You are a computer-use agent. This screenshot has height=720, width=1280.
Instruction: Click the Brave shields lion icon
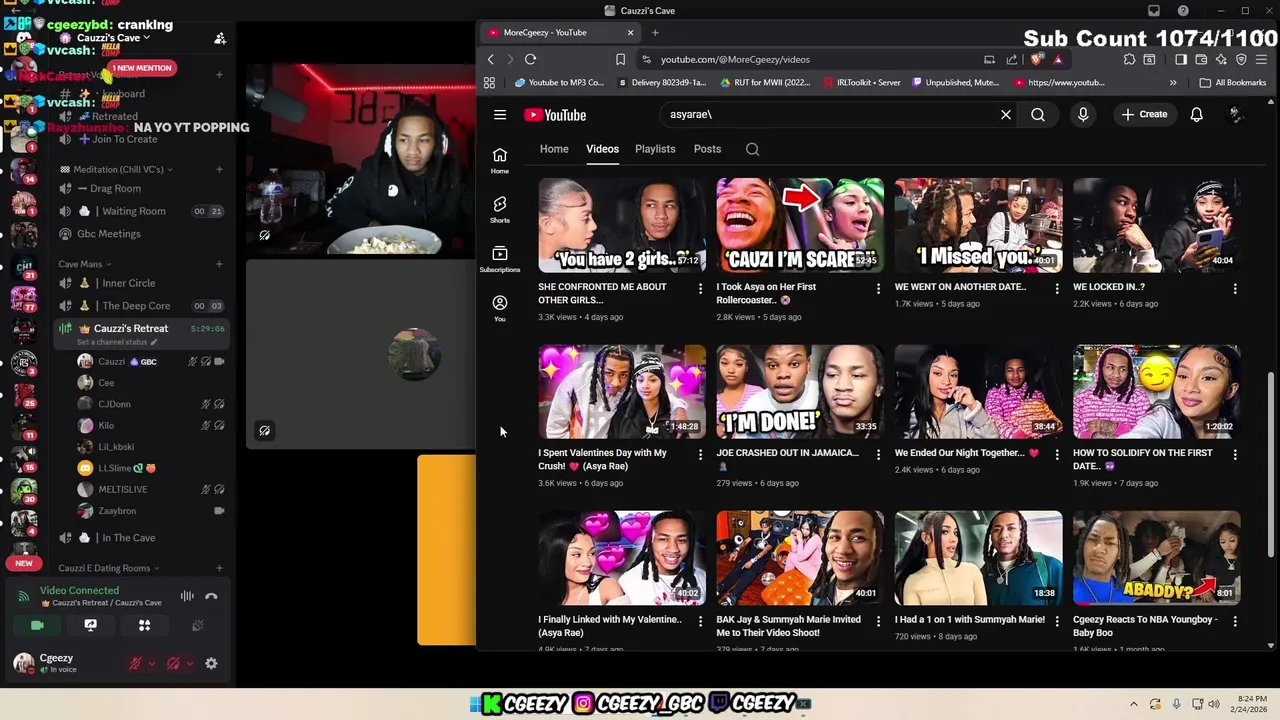(x=1037, y=59)
